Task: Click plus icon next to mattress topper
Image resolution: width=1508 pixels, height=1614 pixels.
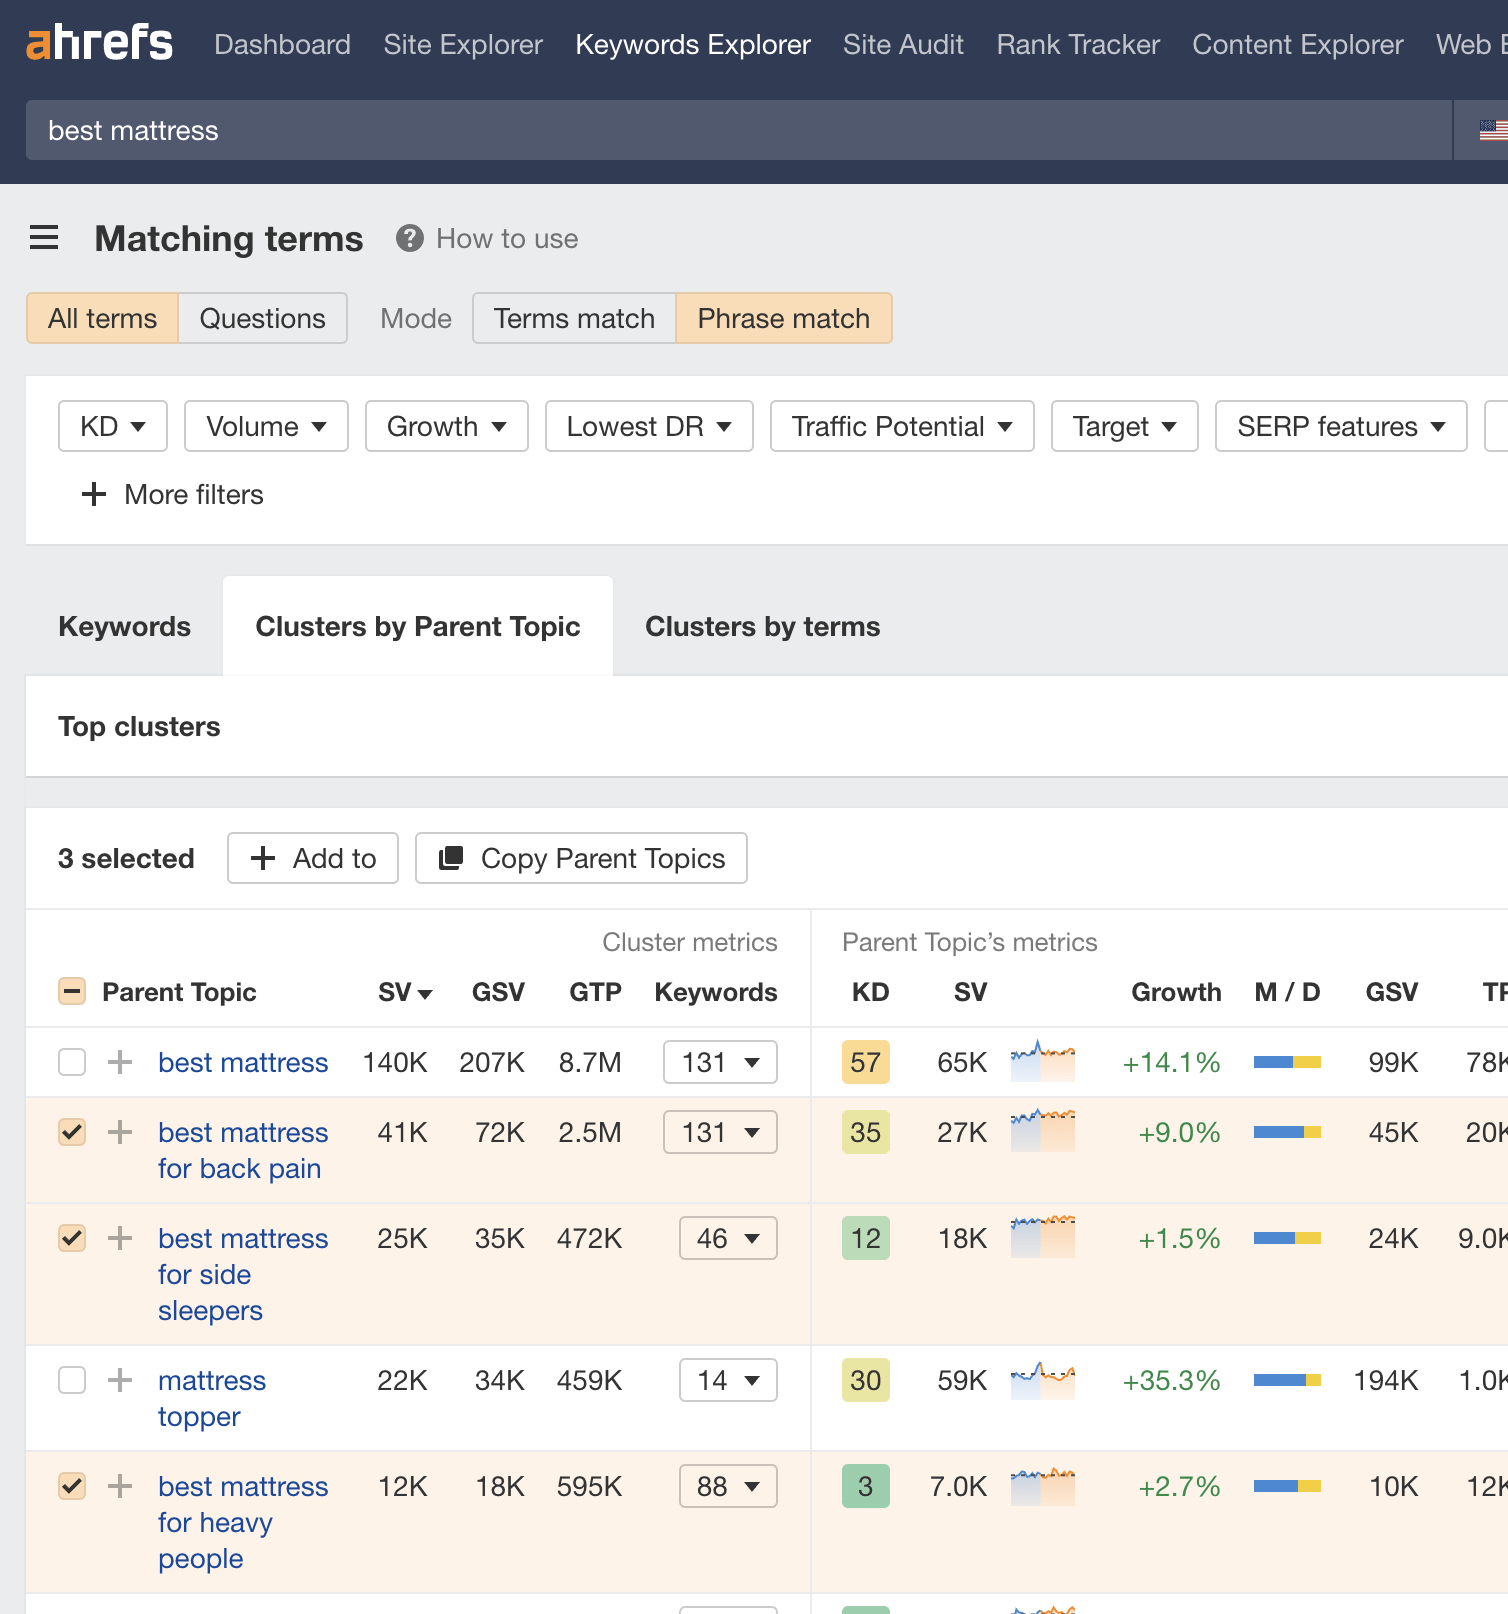Action: (x=120, y=1380)
